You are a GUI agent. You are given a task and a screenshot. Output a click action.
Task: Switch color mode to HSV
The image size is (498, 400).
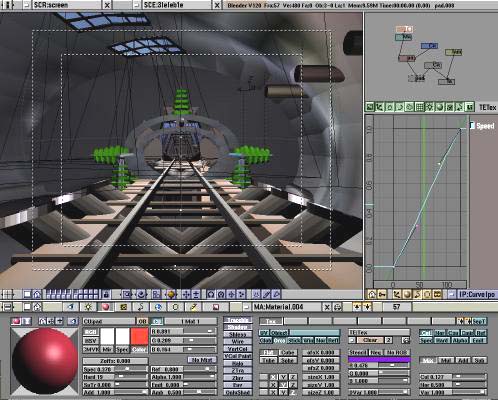[90, 341]
